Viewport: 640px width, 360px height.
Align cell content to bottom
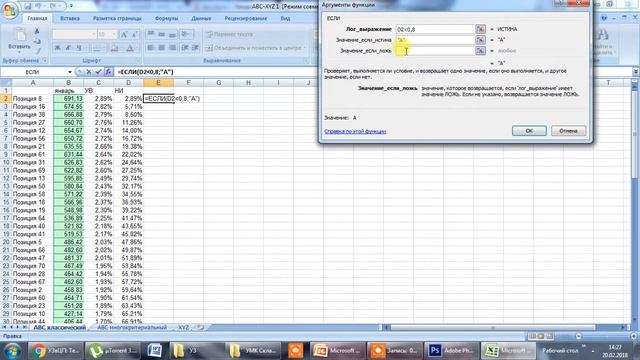point(173,34)
